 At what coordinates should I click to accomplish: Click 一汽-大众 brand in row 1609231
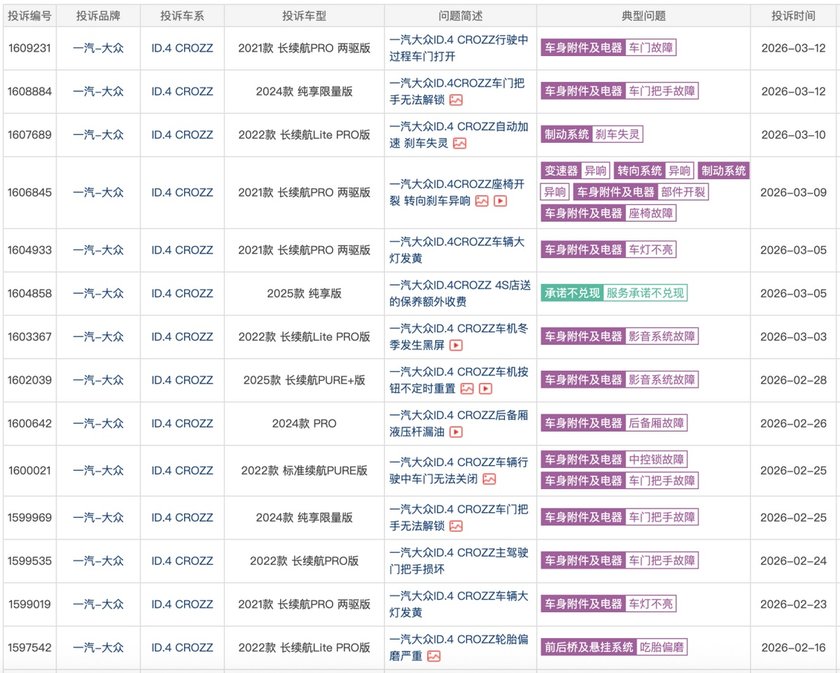pyautogui.click(x=98, y=48)
